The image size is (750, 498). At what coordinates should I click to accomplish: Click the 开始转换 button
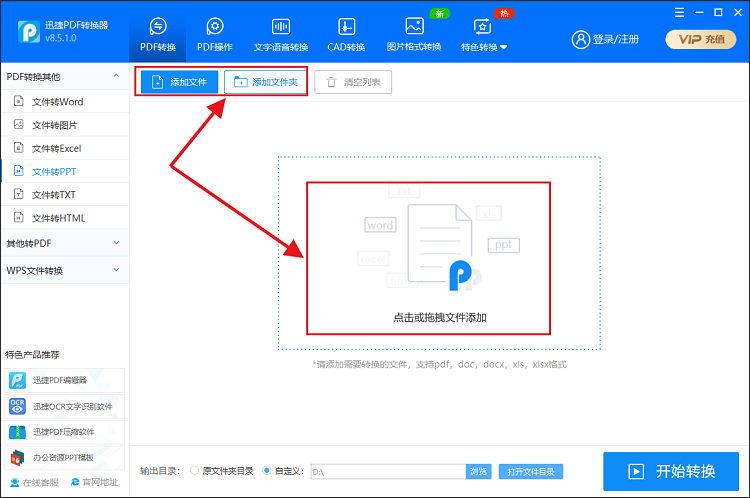[671, 472]
